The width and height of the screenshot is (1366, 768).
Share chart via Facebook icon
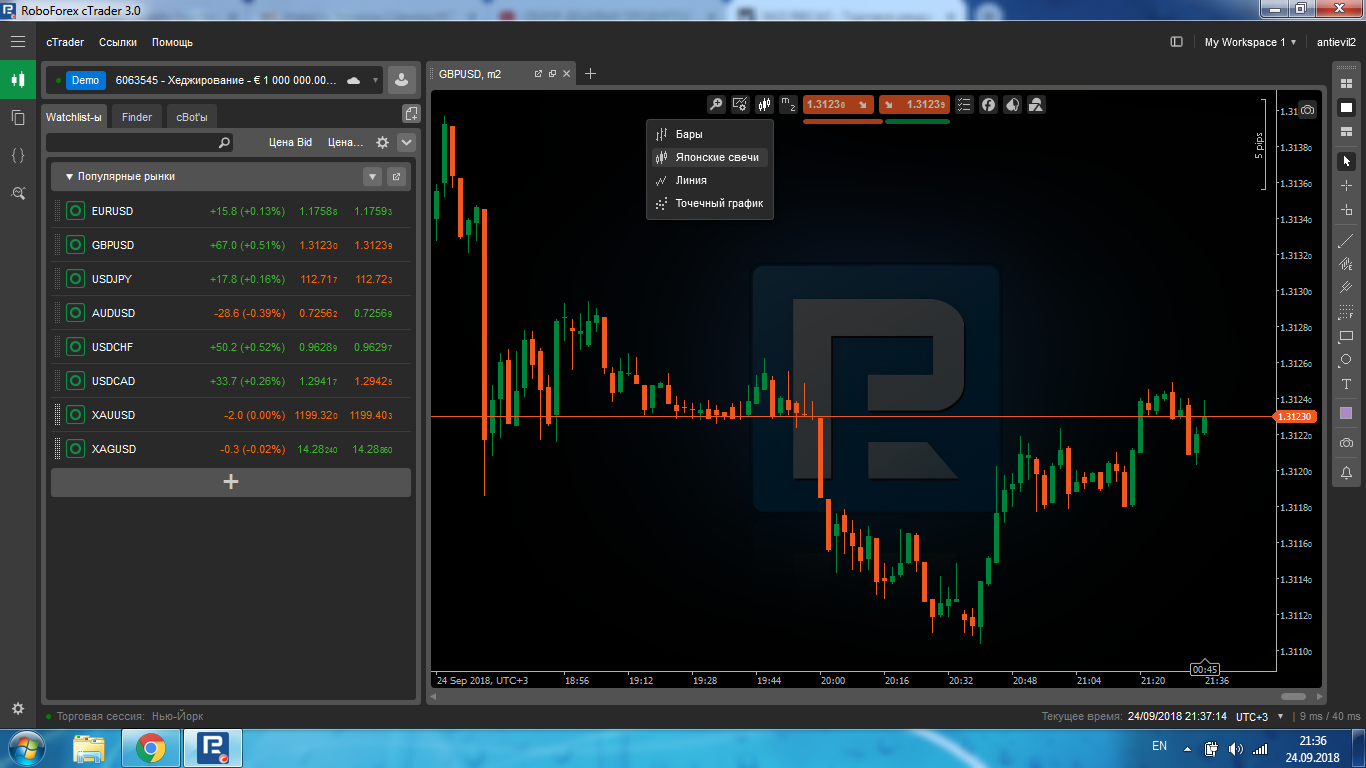point(988,104)
